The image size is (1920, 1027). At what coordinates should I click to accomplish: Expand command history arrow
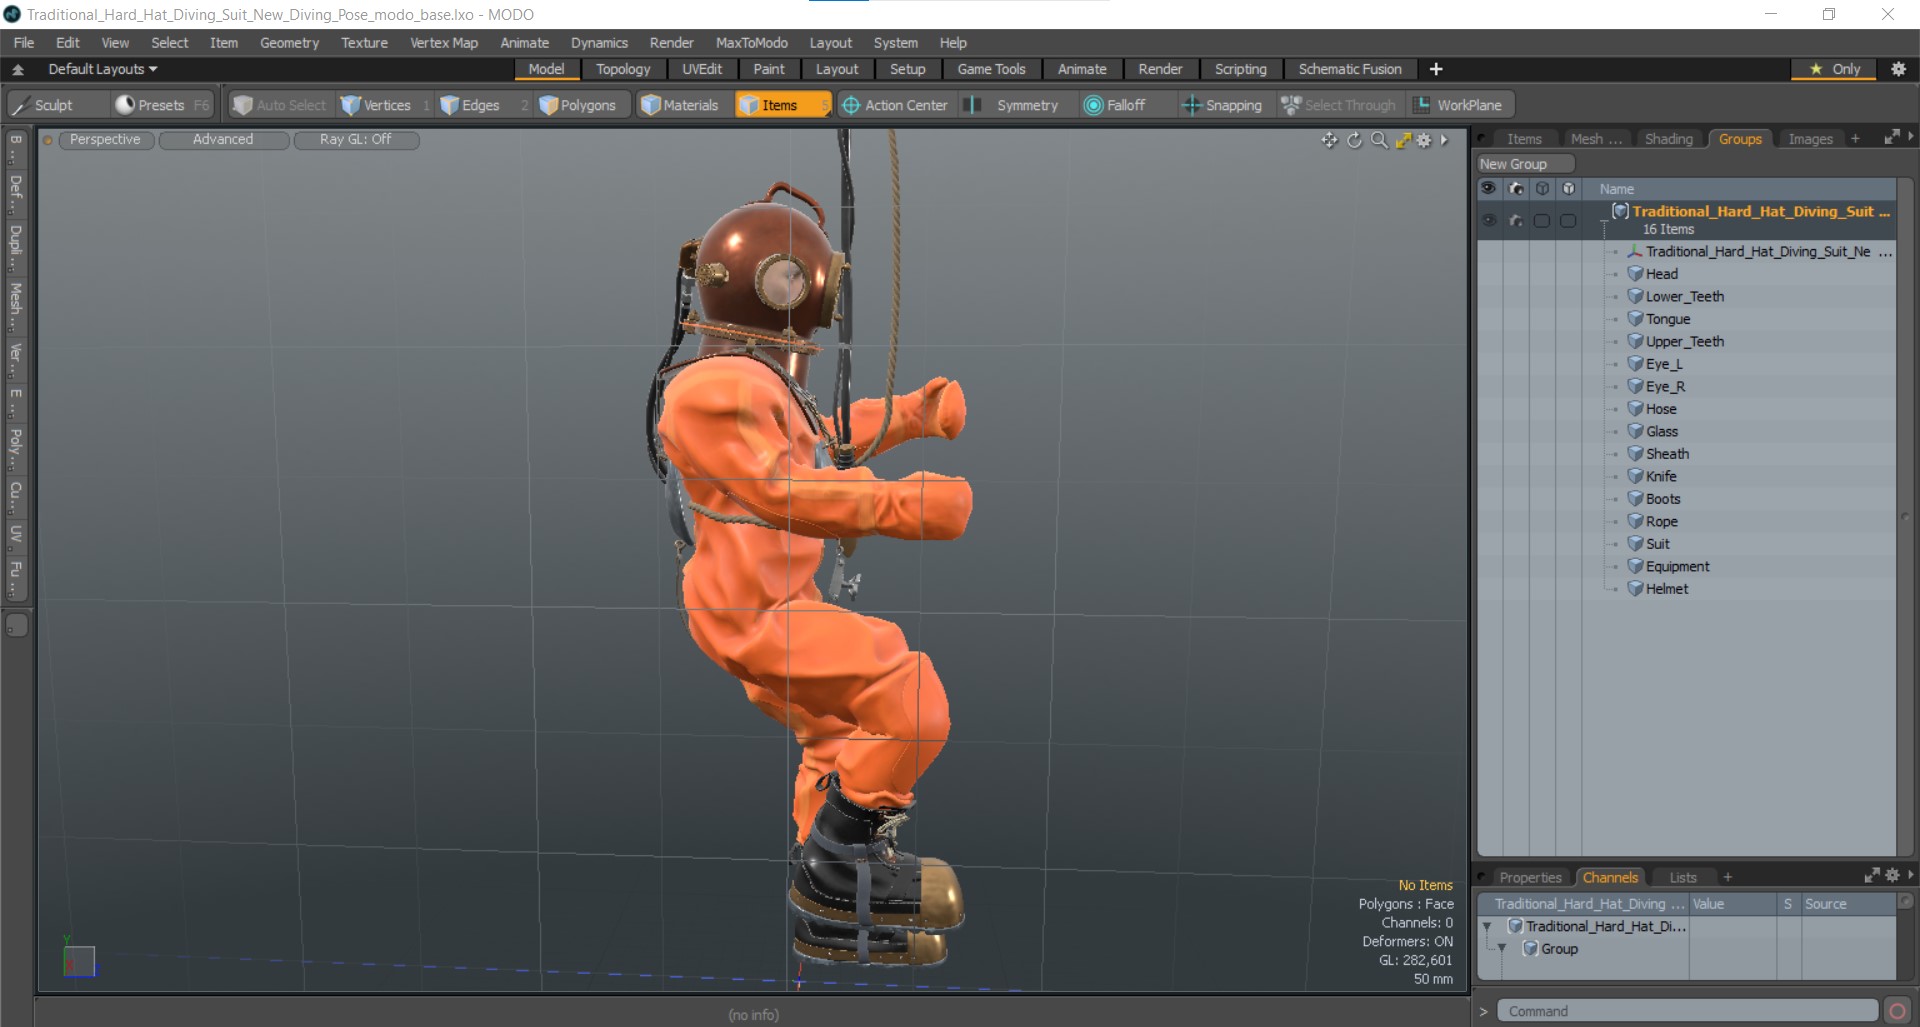tap(1484, 1011)
